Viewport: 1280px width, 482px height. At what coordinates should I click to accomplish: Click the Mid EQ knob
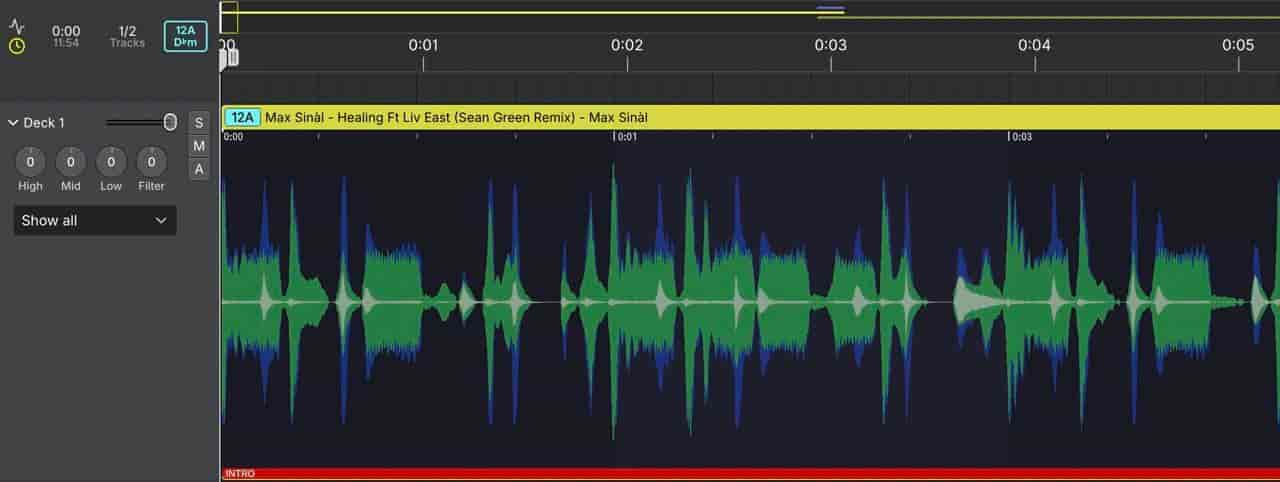click(70, 161)
